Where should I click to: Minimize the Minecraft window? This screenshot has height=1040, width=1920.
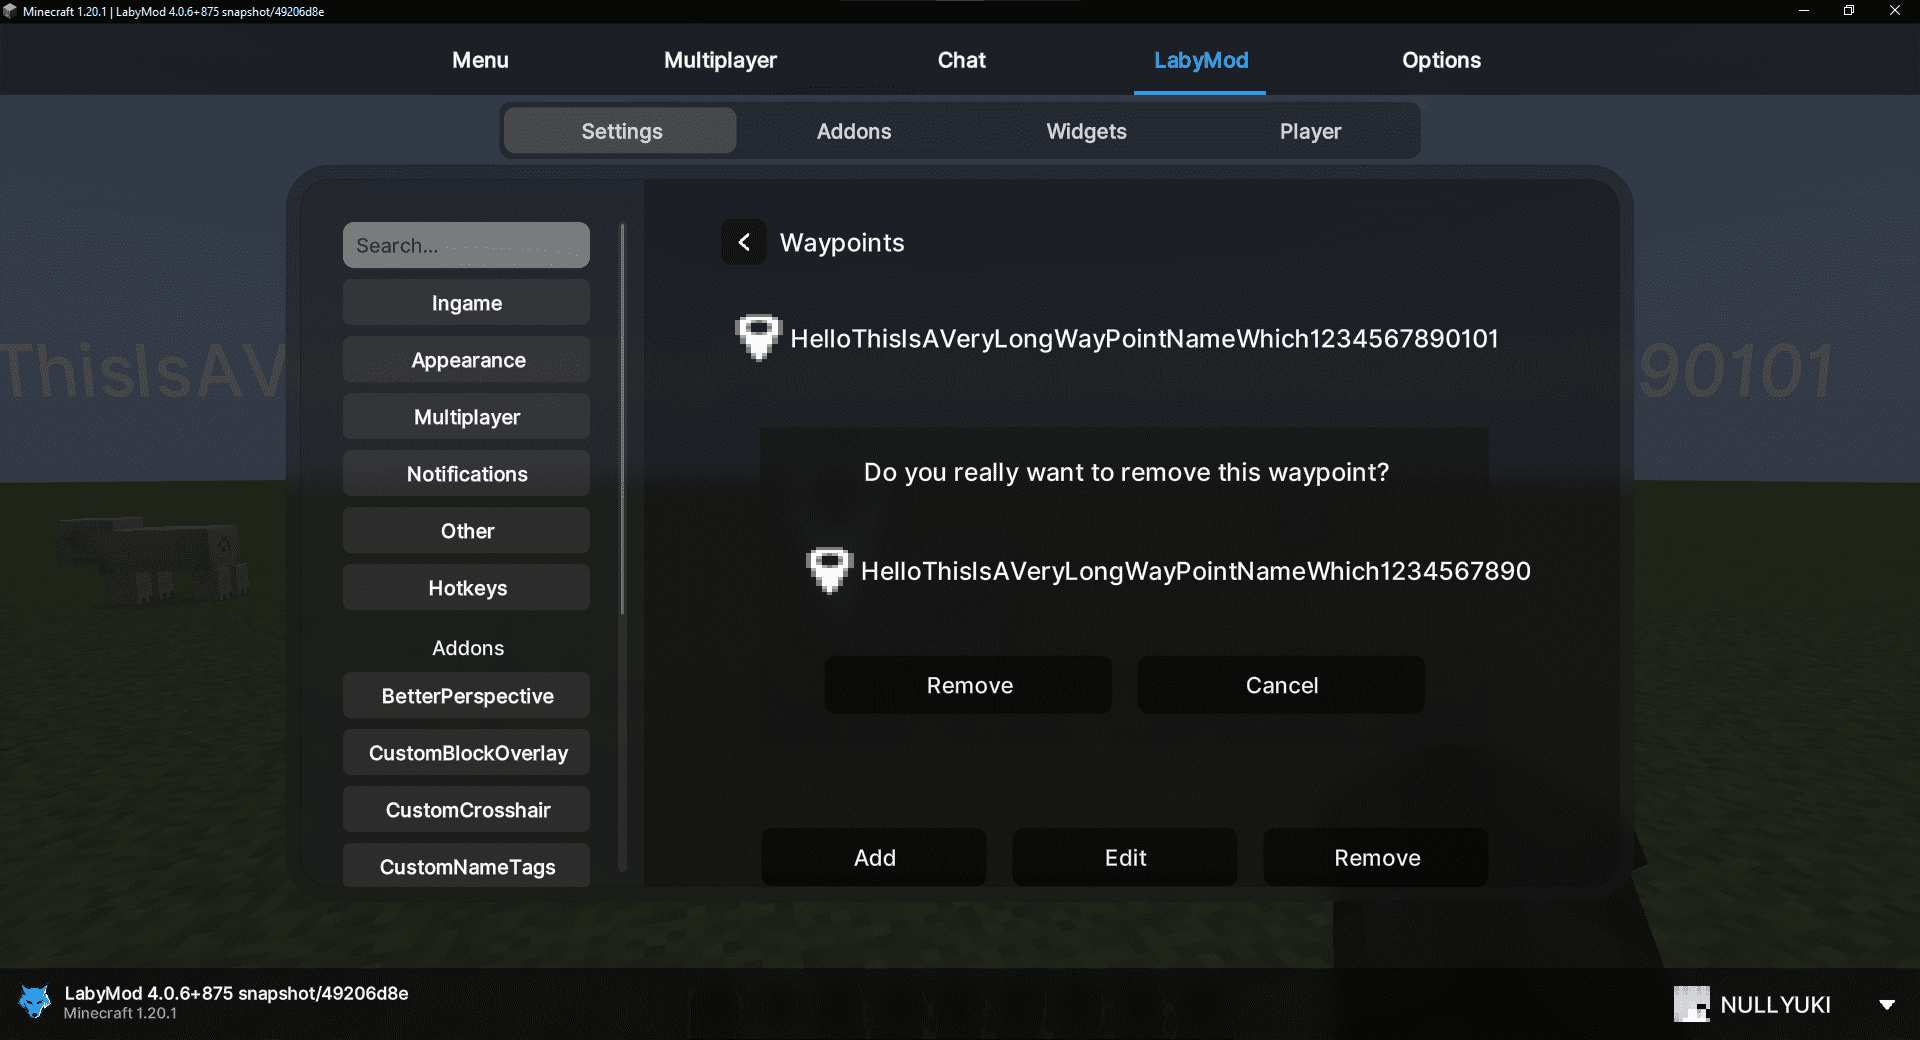1804,11
